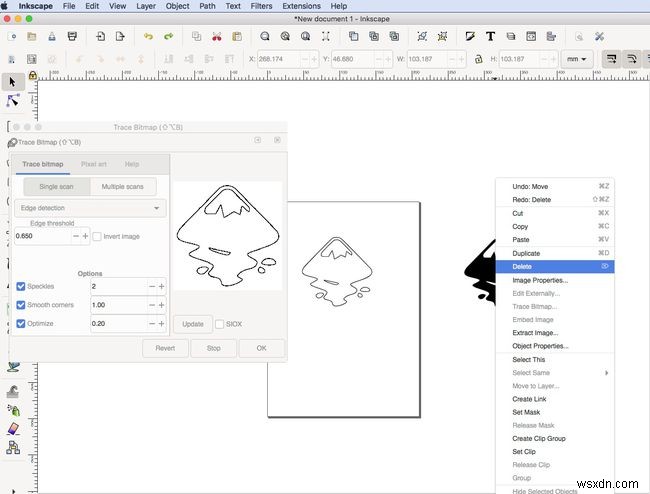Switch to Pixel art tab
650x494 pixels.
tap(94, 164)
